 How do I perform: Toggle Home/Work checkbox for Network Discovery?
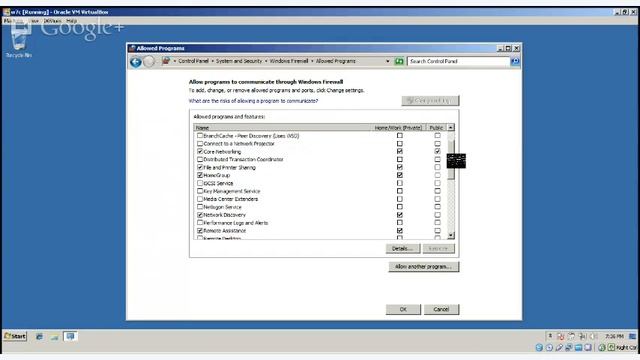[x=400, y=215]
